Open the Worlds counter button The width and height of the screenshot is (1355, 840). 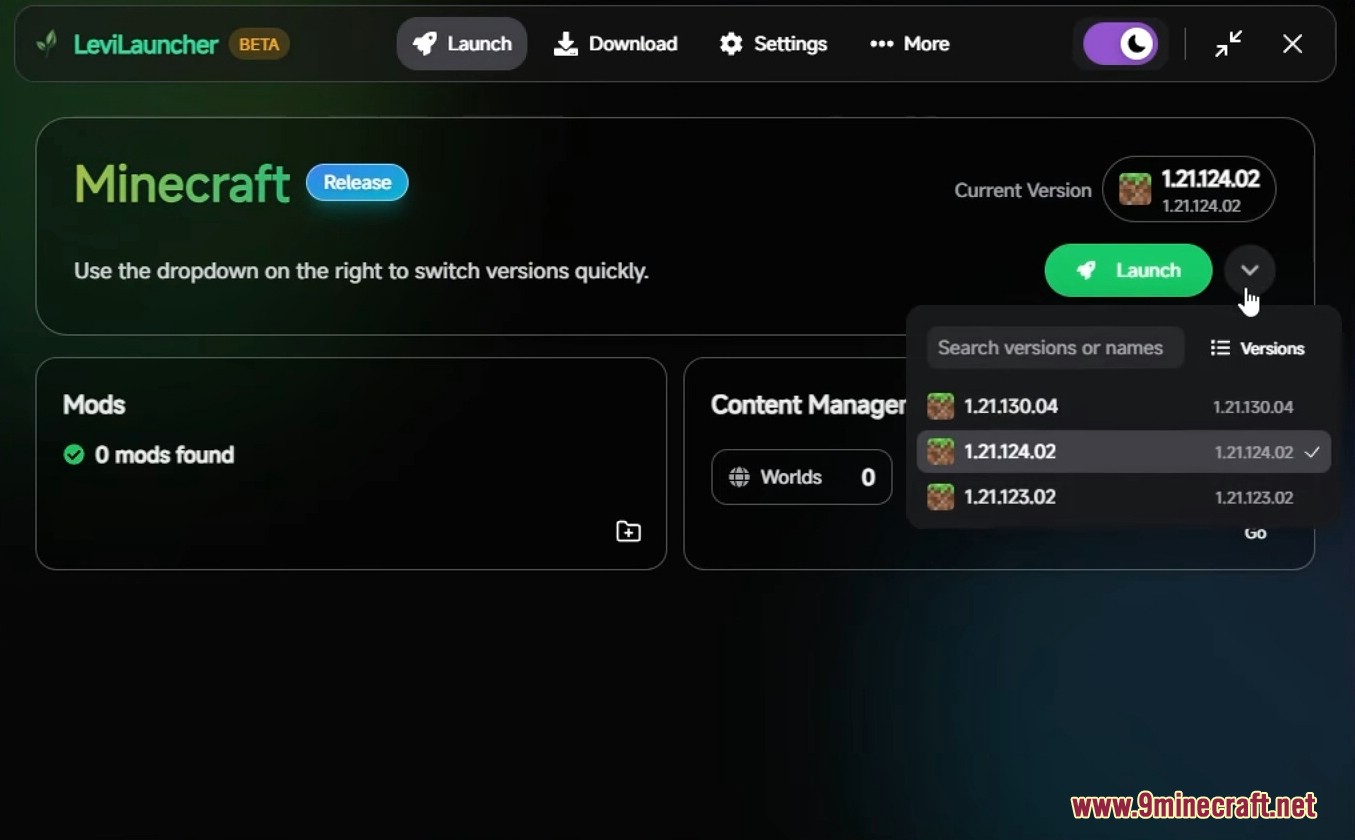(x=801, y=477)
